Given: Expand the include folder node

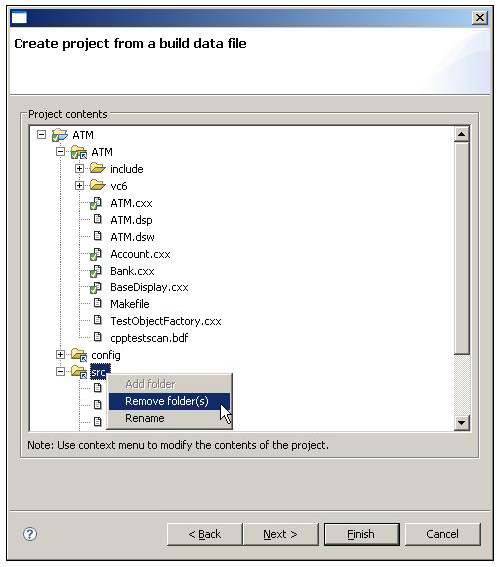Looking at the screenshot, I should [x=79, y=168].
